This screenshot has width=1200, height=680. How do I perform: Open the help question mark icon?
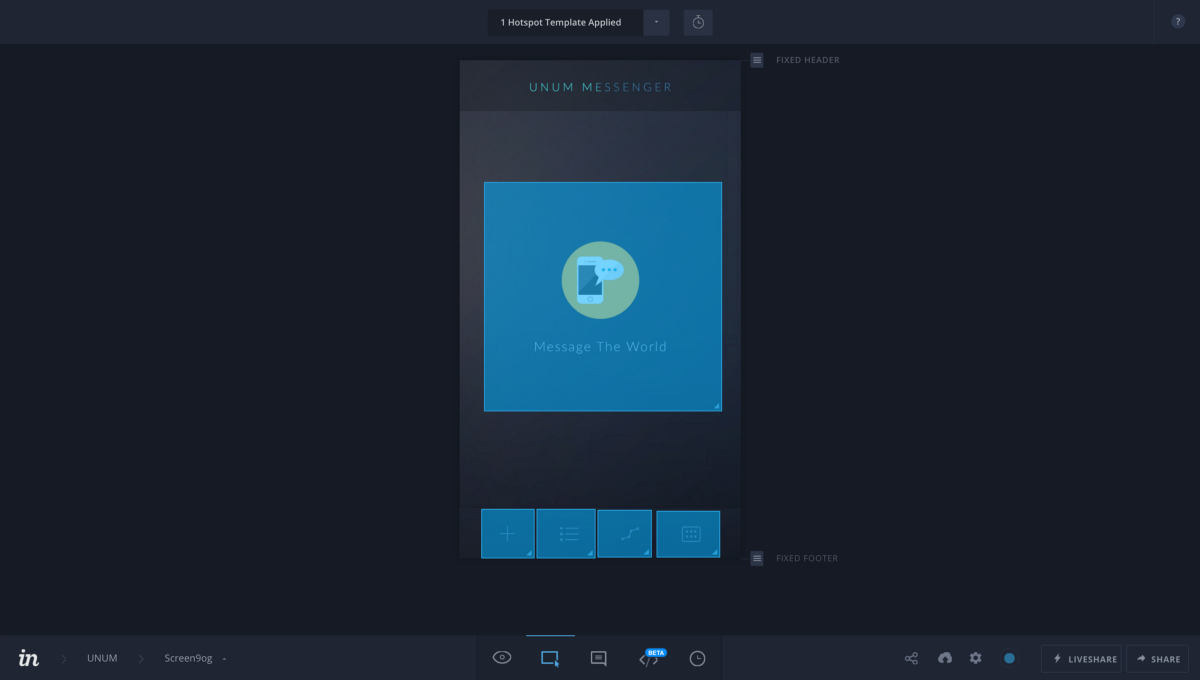pos(1178,21)
